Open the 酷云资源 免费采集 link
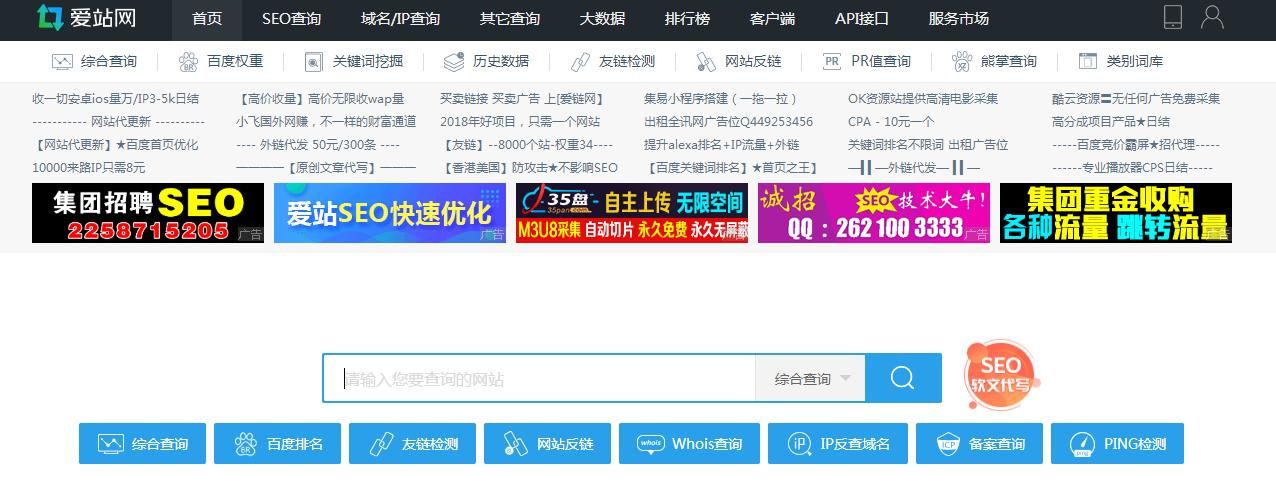This screenshot has height=495, width=1276. pyautogui.click(x=1136, y=99)
